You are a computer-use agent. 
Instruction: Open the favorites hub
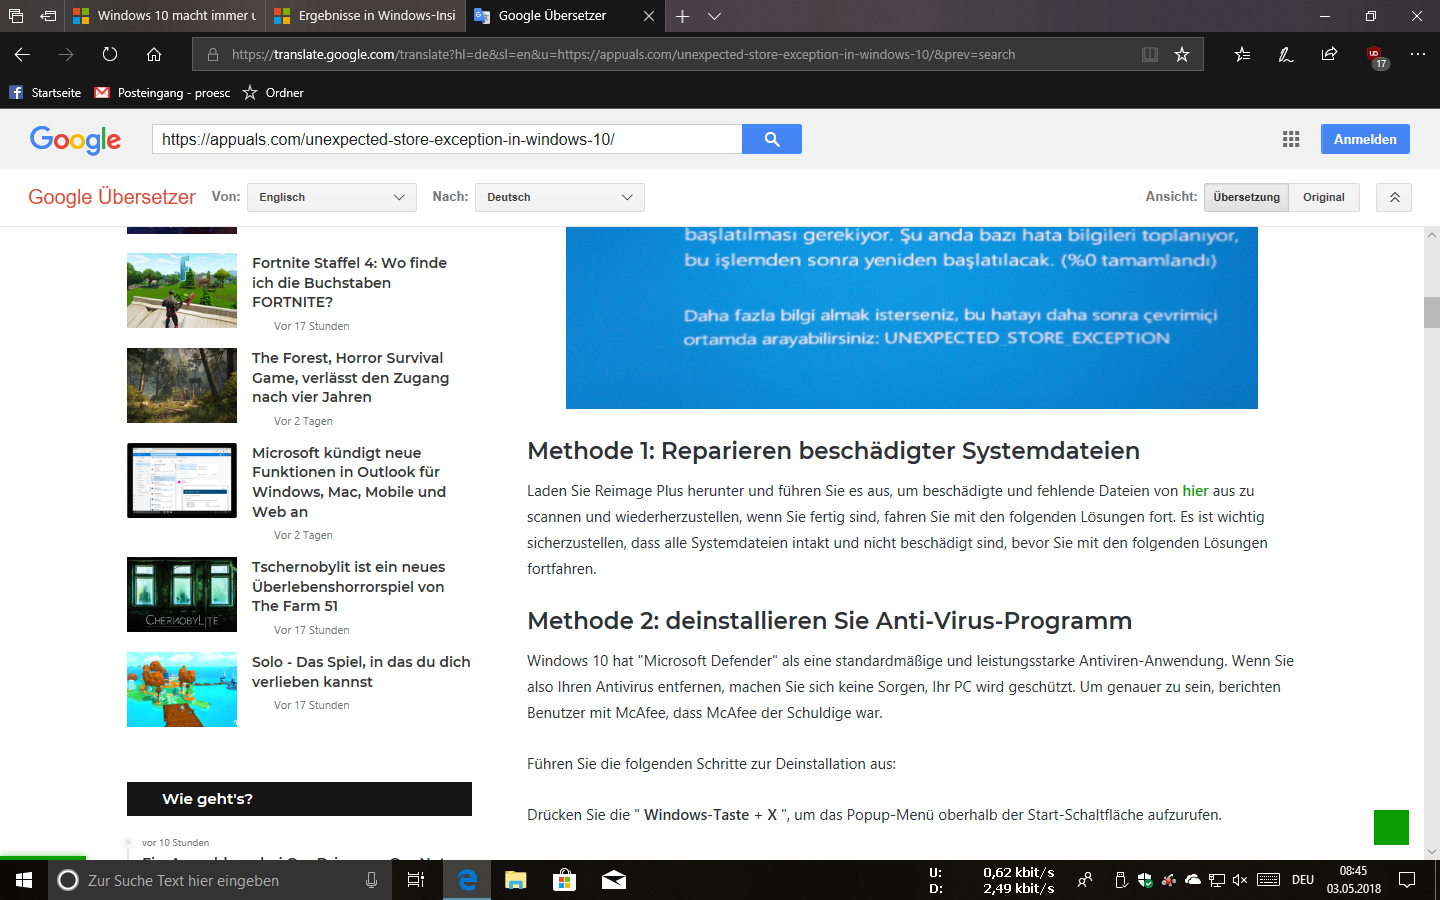tap(1242, 54)
